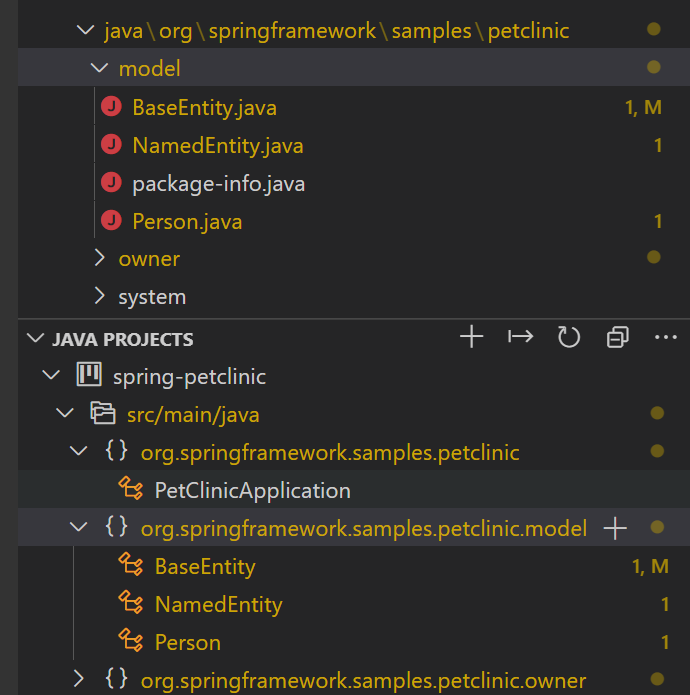
Task: Click the src/main/java source folder icon
Action: point(103,414)
